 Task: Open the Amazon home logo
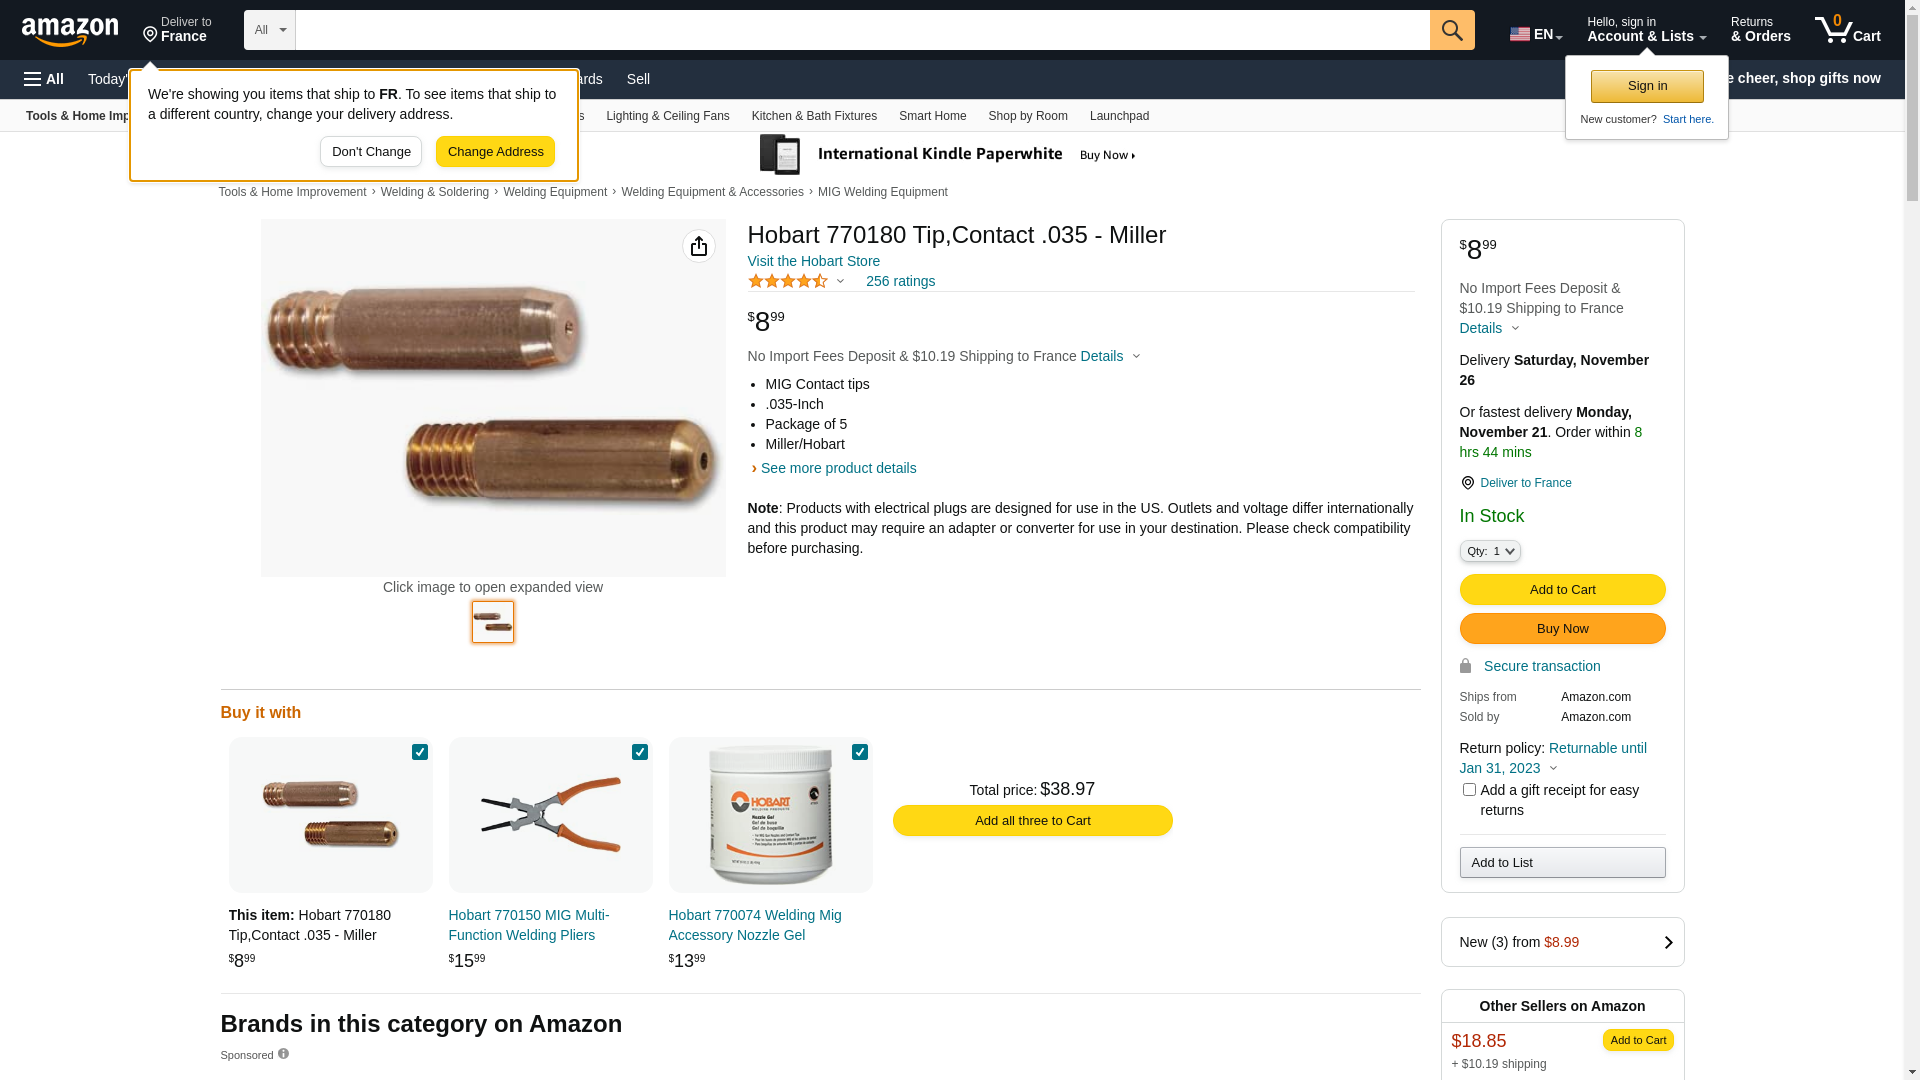(x=70, y=31)
